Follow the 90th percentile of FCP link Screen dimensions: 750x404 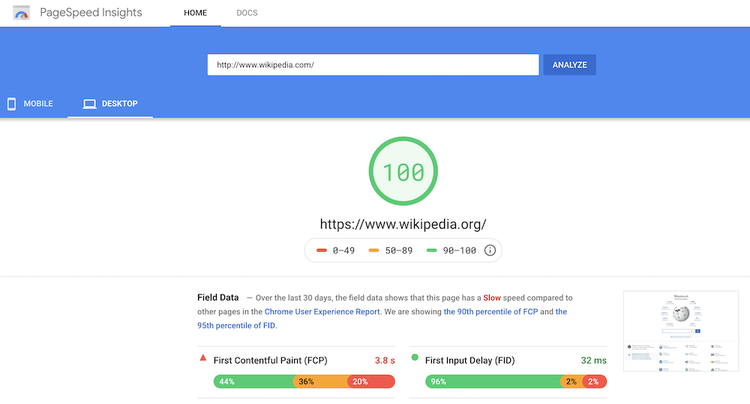491,312
